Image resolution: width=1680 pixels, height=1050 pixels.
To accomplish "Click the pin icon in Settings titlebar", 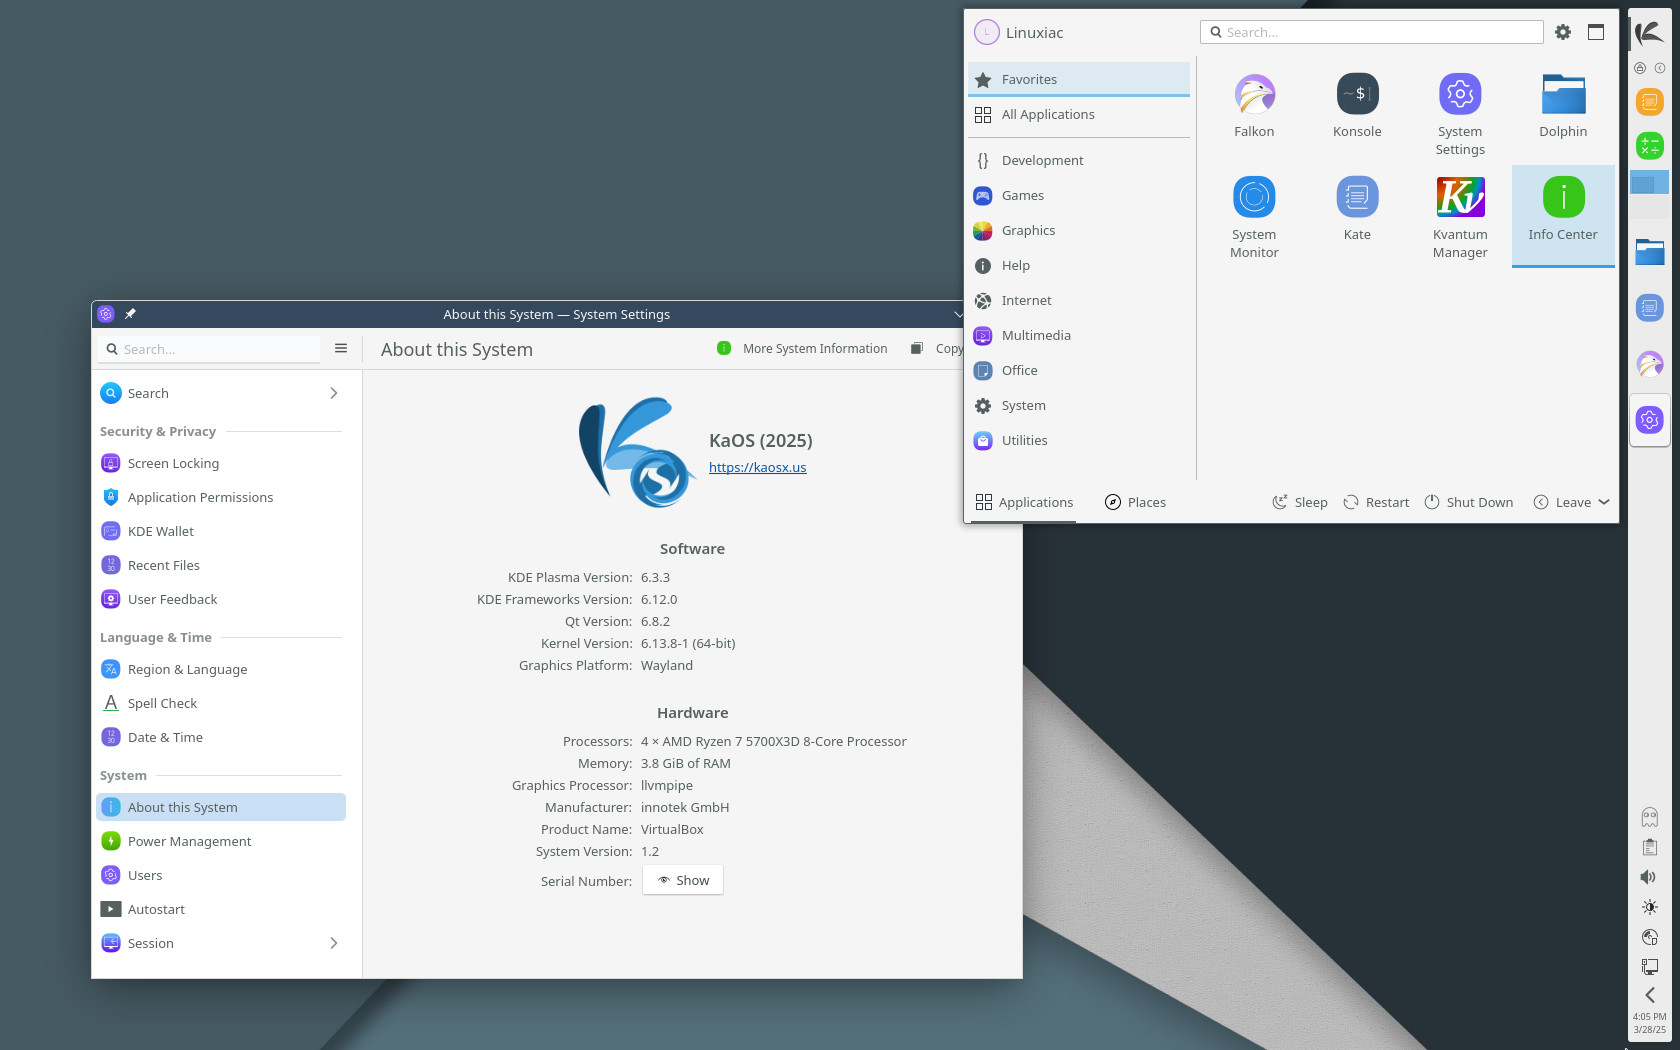I will (130, 314).
